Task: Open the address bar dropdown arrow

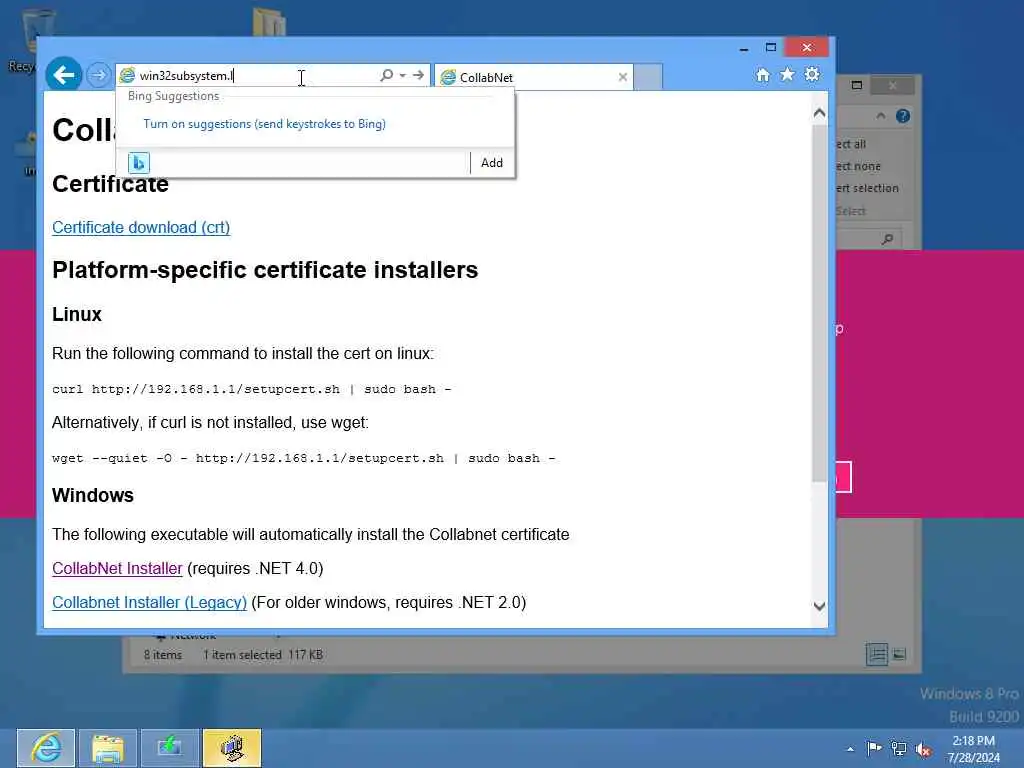Action: tap(402, 75)
